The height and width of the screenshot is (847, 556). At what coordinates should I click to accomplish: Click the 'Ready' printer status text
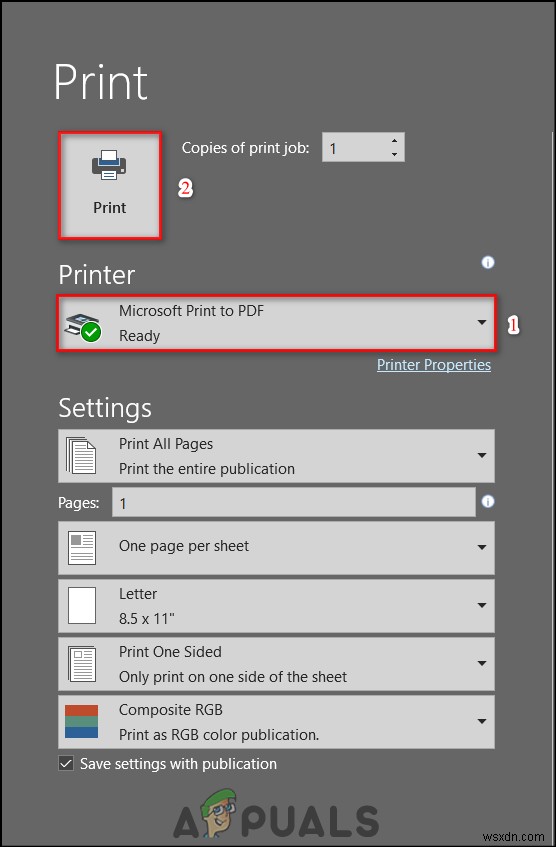point(139,336)
